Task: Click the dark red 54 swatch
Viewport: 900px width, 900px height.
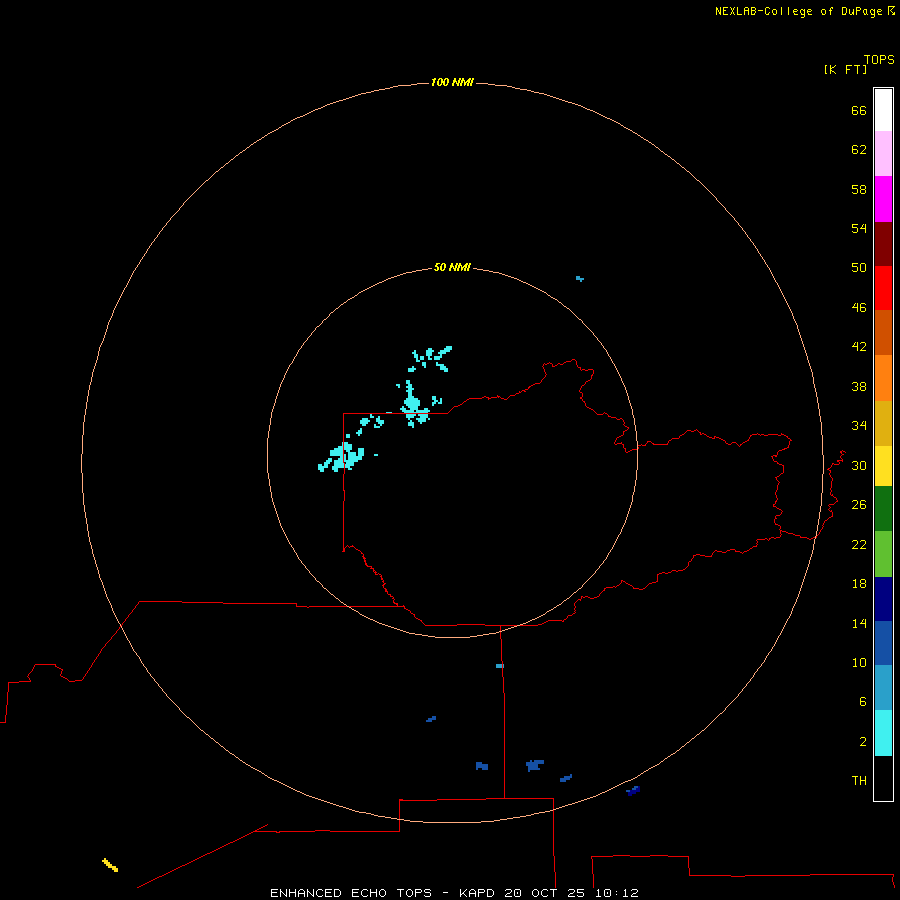Action: coord(883,243)
